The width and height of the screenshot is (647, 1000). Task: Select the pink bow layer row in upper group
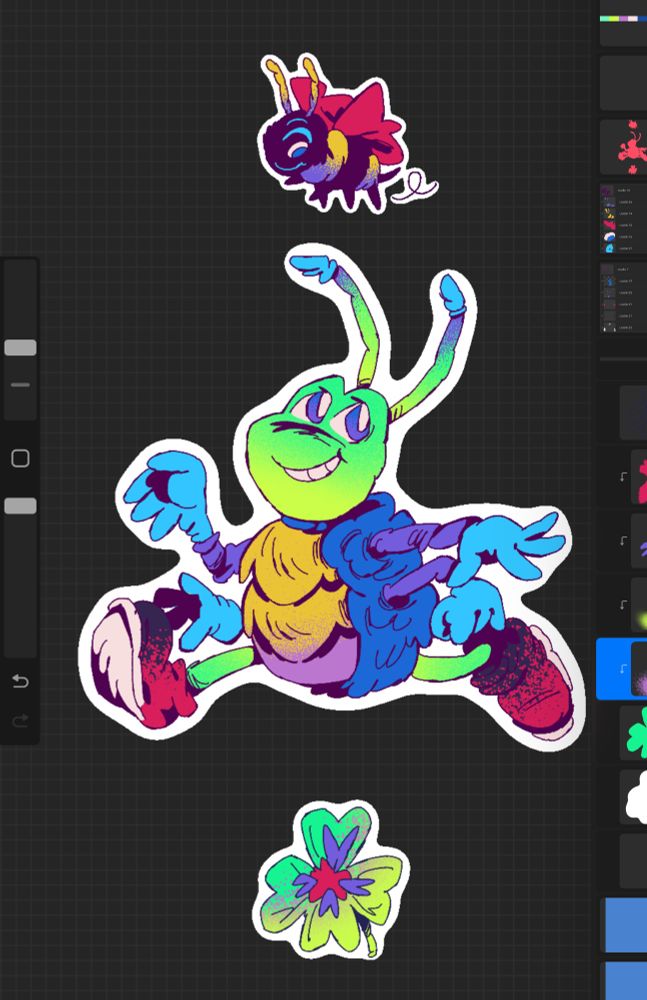click(x=623, y=225)
